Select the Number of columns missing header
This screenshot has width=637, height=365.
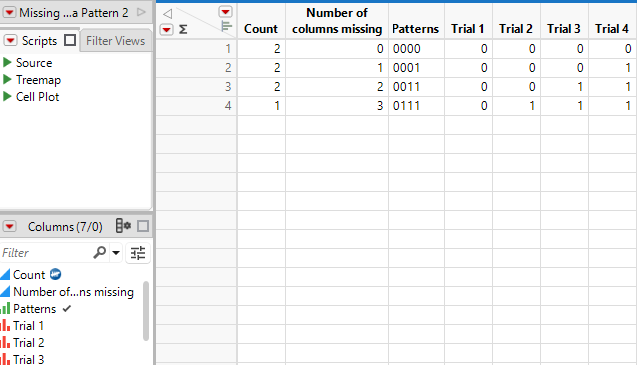(337, 21)
